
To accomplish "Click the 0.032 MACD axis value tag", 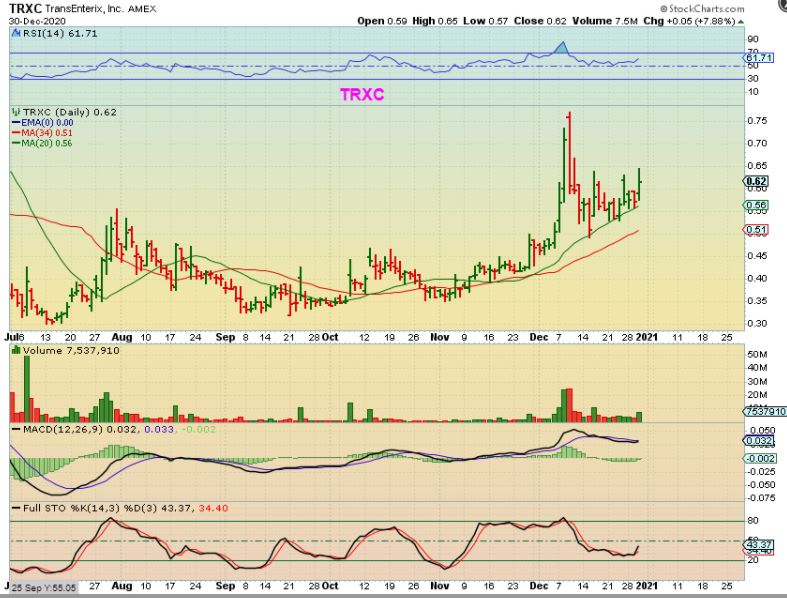I will tap(758, 441).
